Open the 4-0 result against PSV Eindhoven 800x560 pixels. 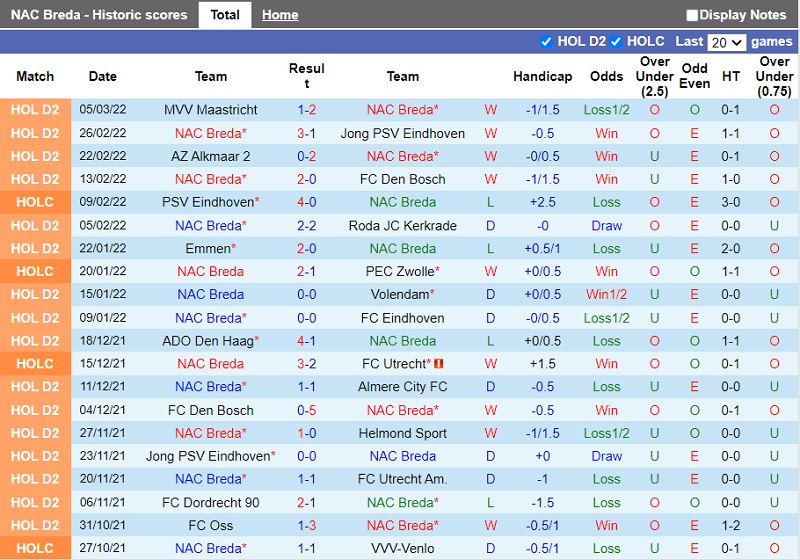point(306,202)
